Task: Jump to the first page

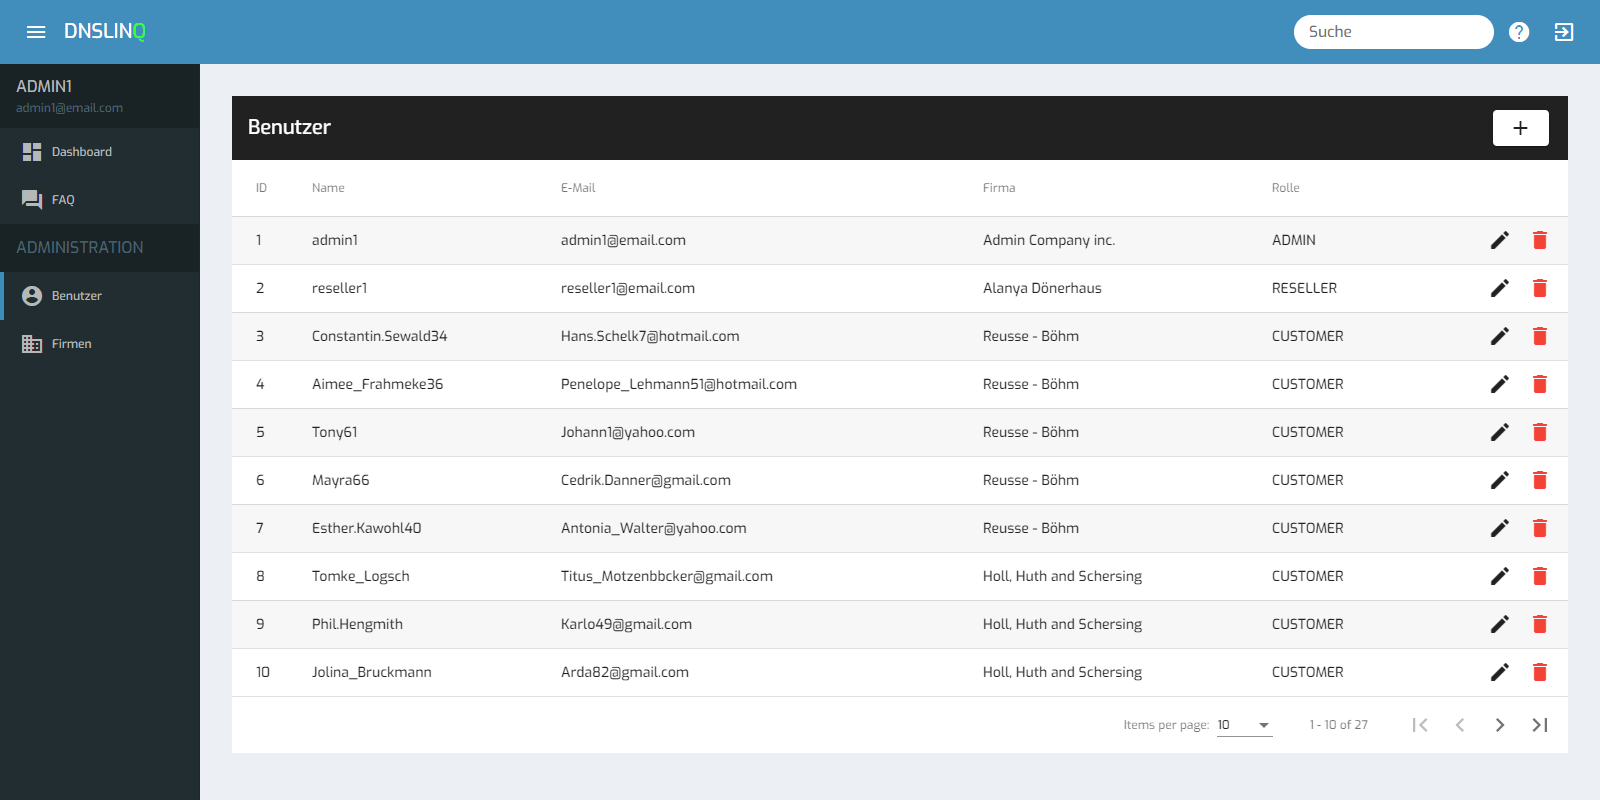Action: pyautogui.click(x=1420, y=725)
